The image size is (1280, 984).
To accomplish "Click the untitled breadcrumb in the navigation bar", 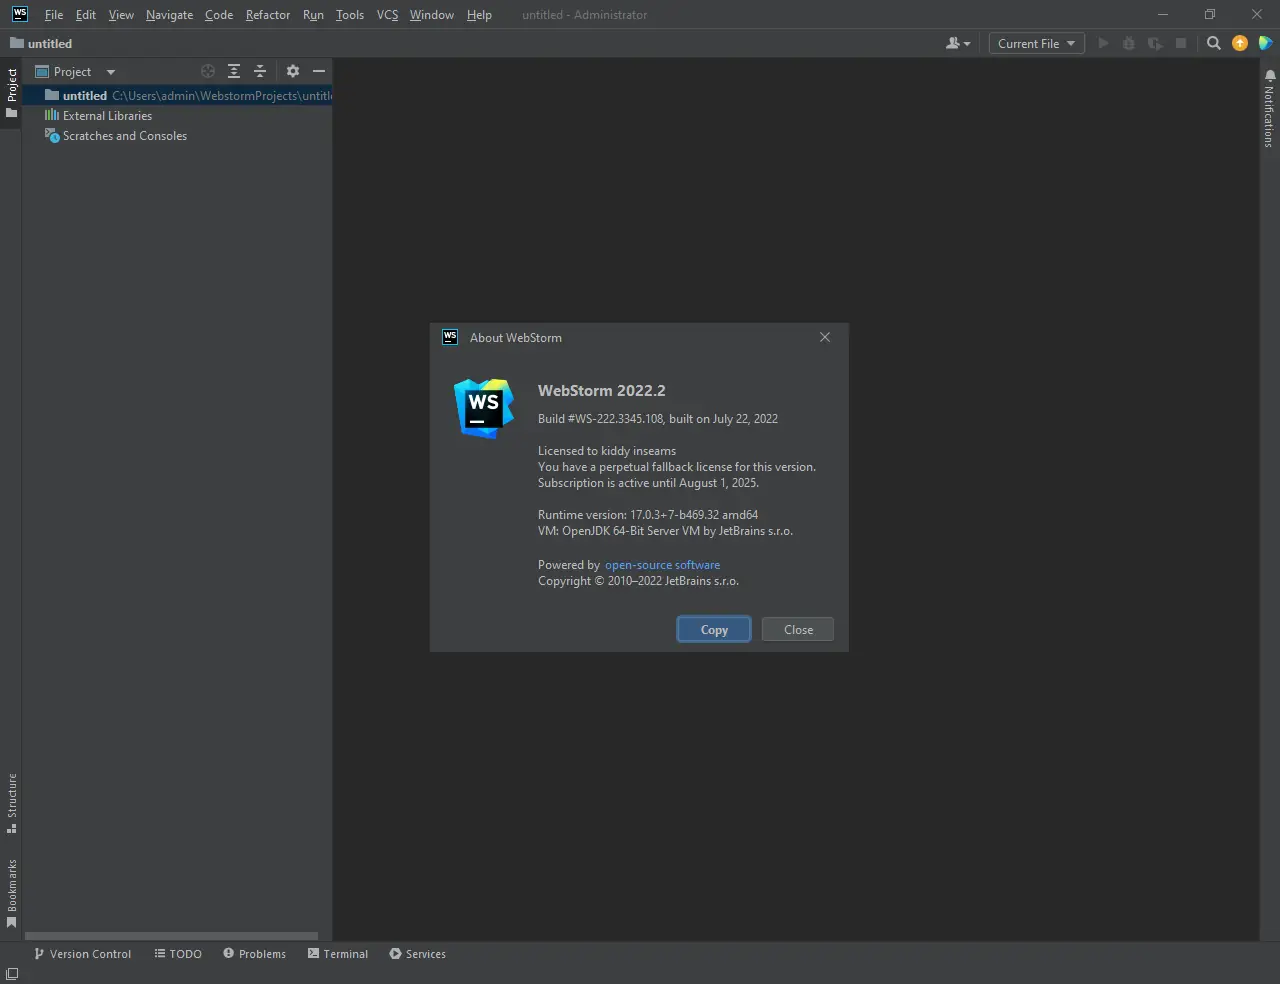I will (41, 44).
